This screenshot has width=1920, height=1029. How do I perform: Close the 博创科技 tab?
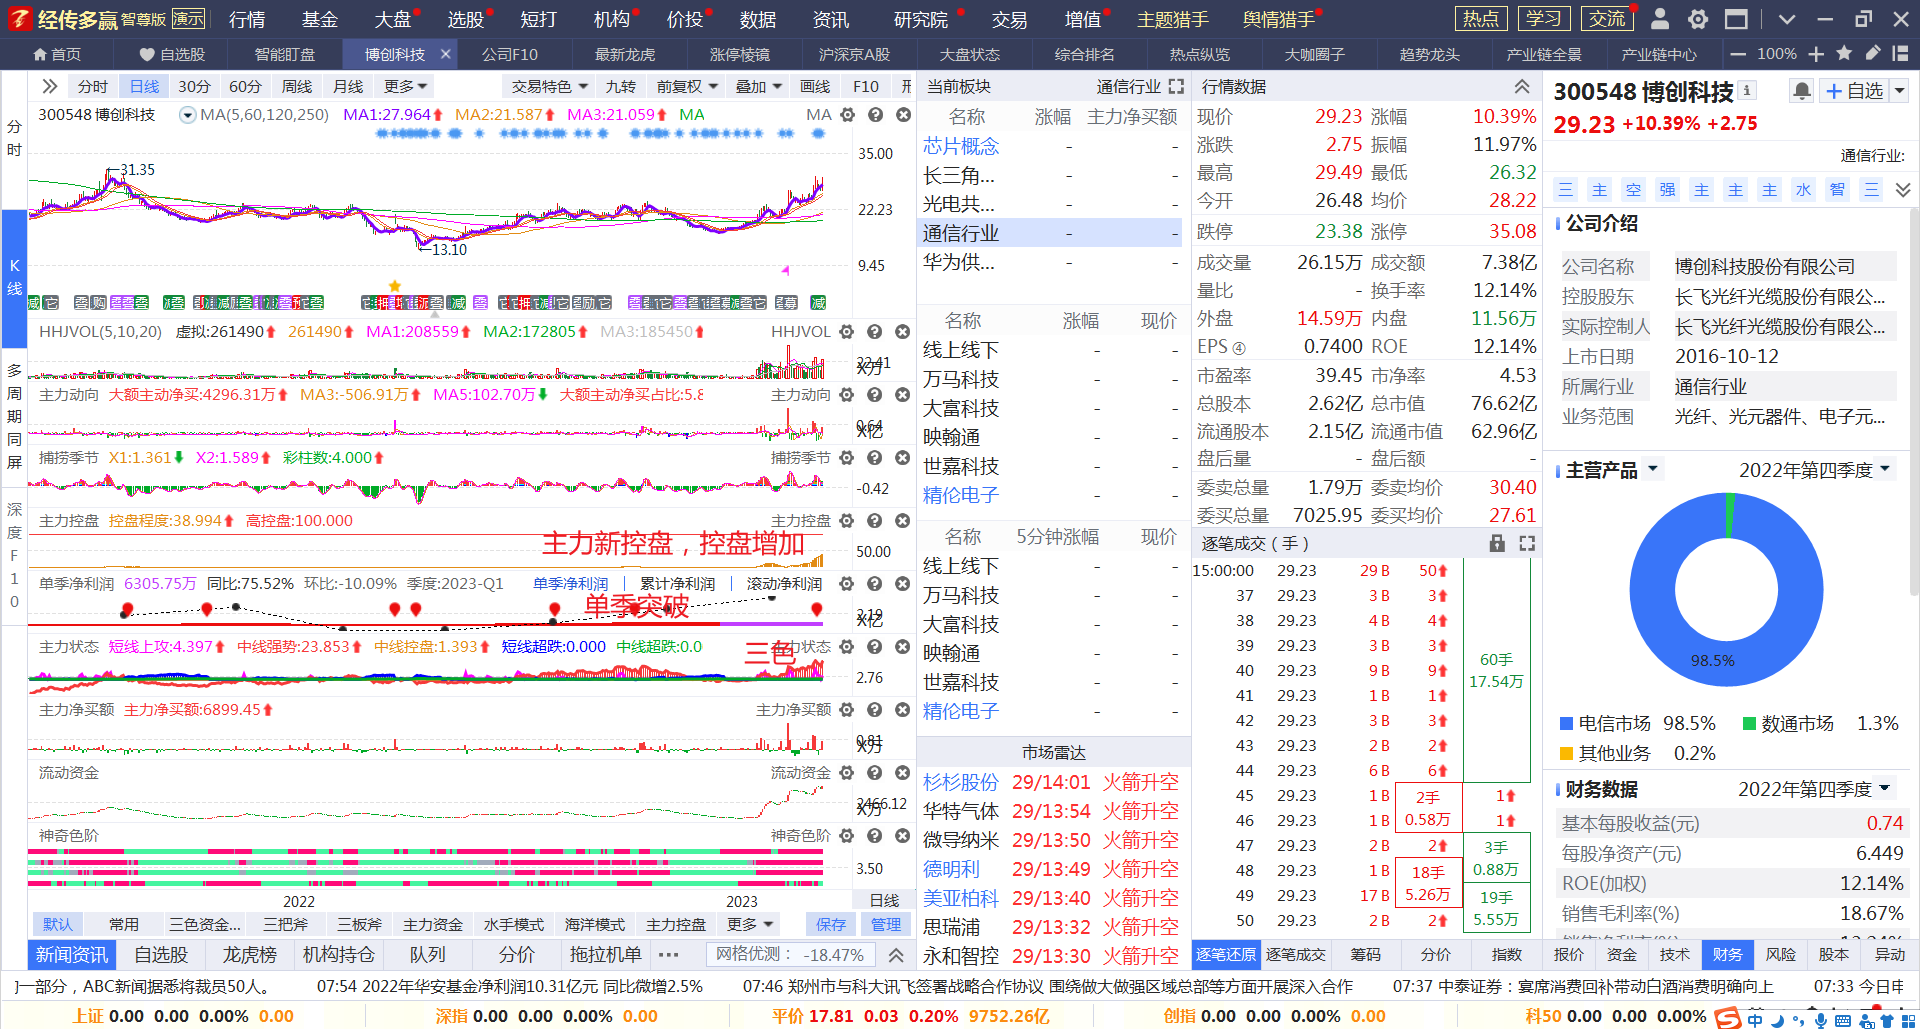[446, 54]
